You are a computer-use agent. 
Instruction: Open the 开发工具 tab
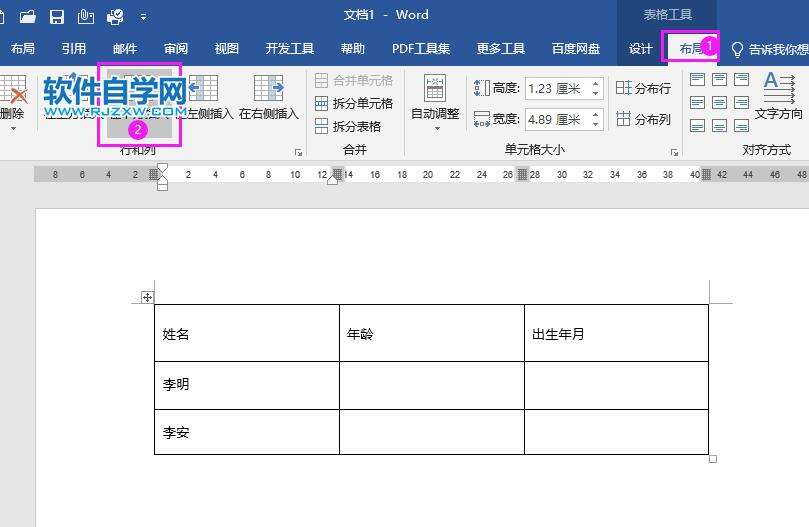click(289, 49)
